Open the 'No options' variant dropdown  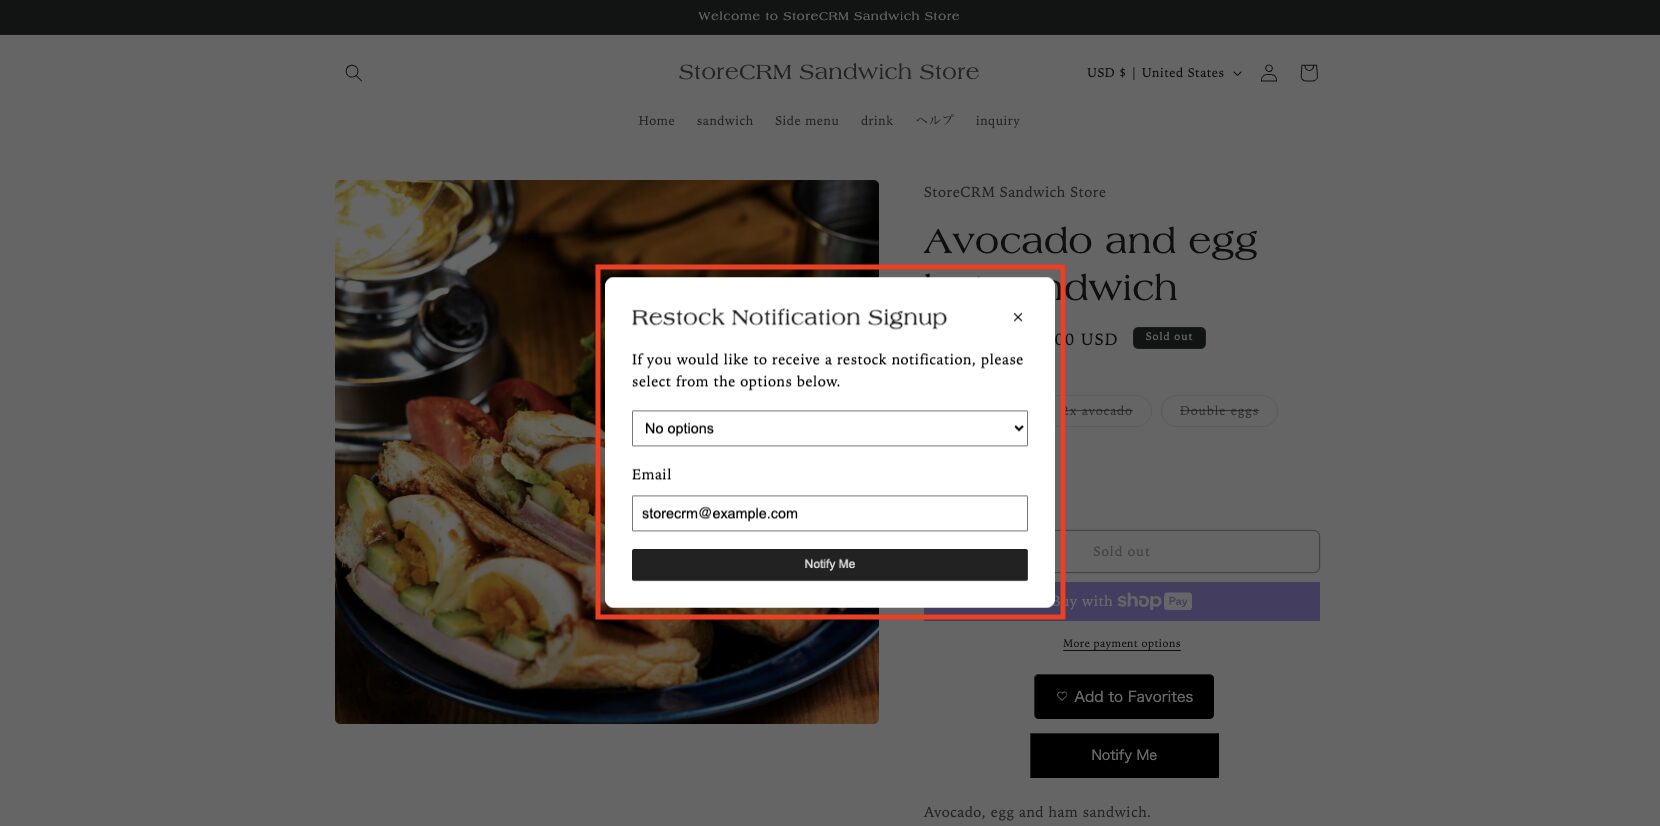tap(829, 428)
